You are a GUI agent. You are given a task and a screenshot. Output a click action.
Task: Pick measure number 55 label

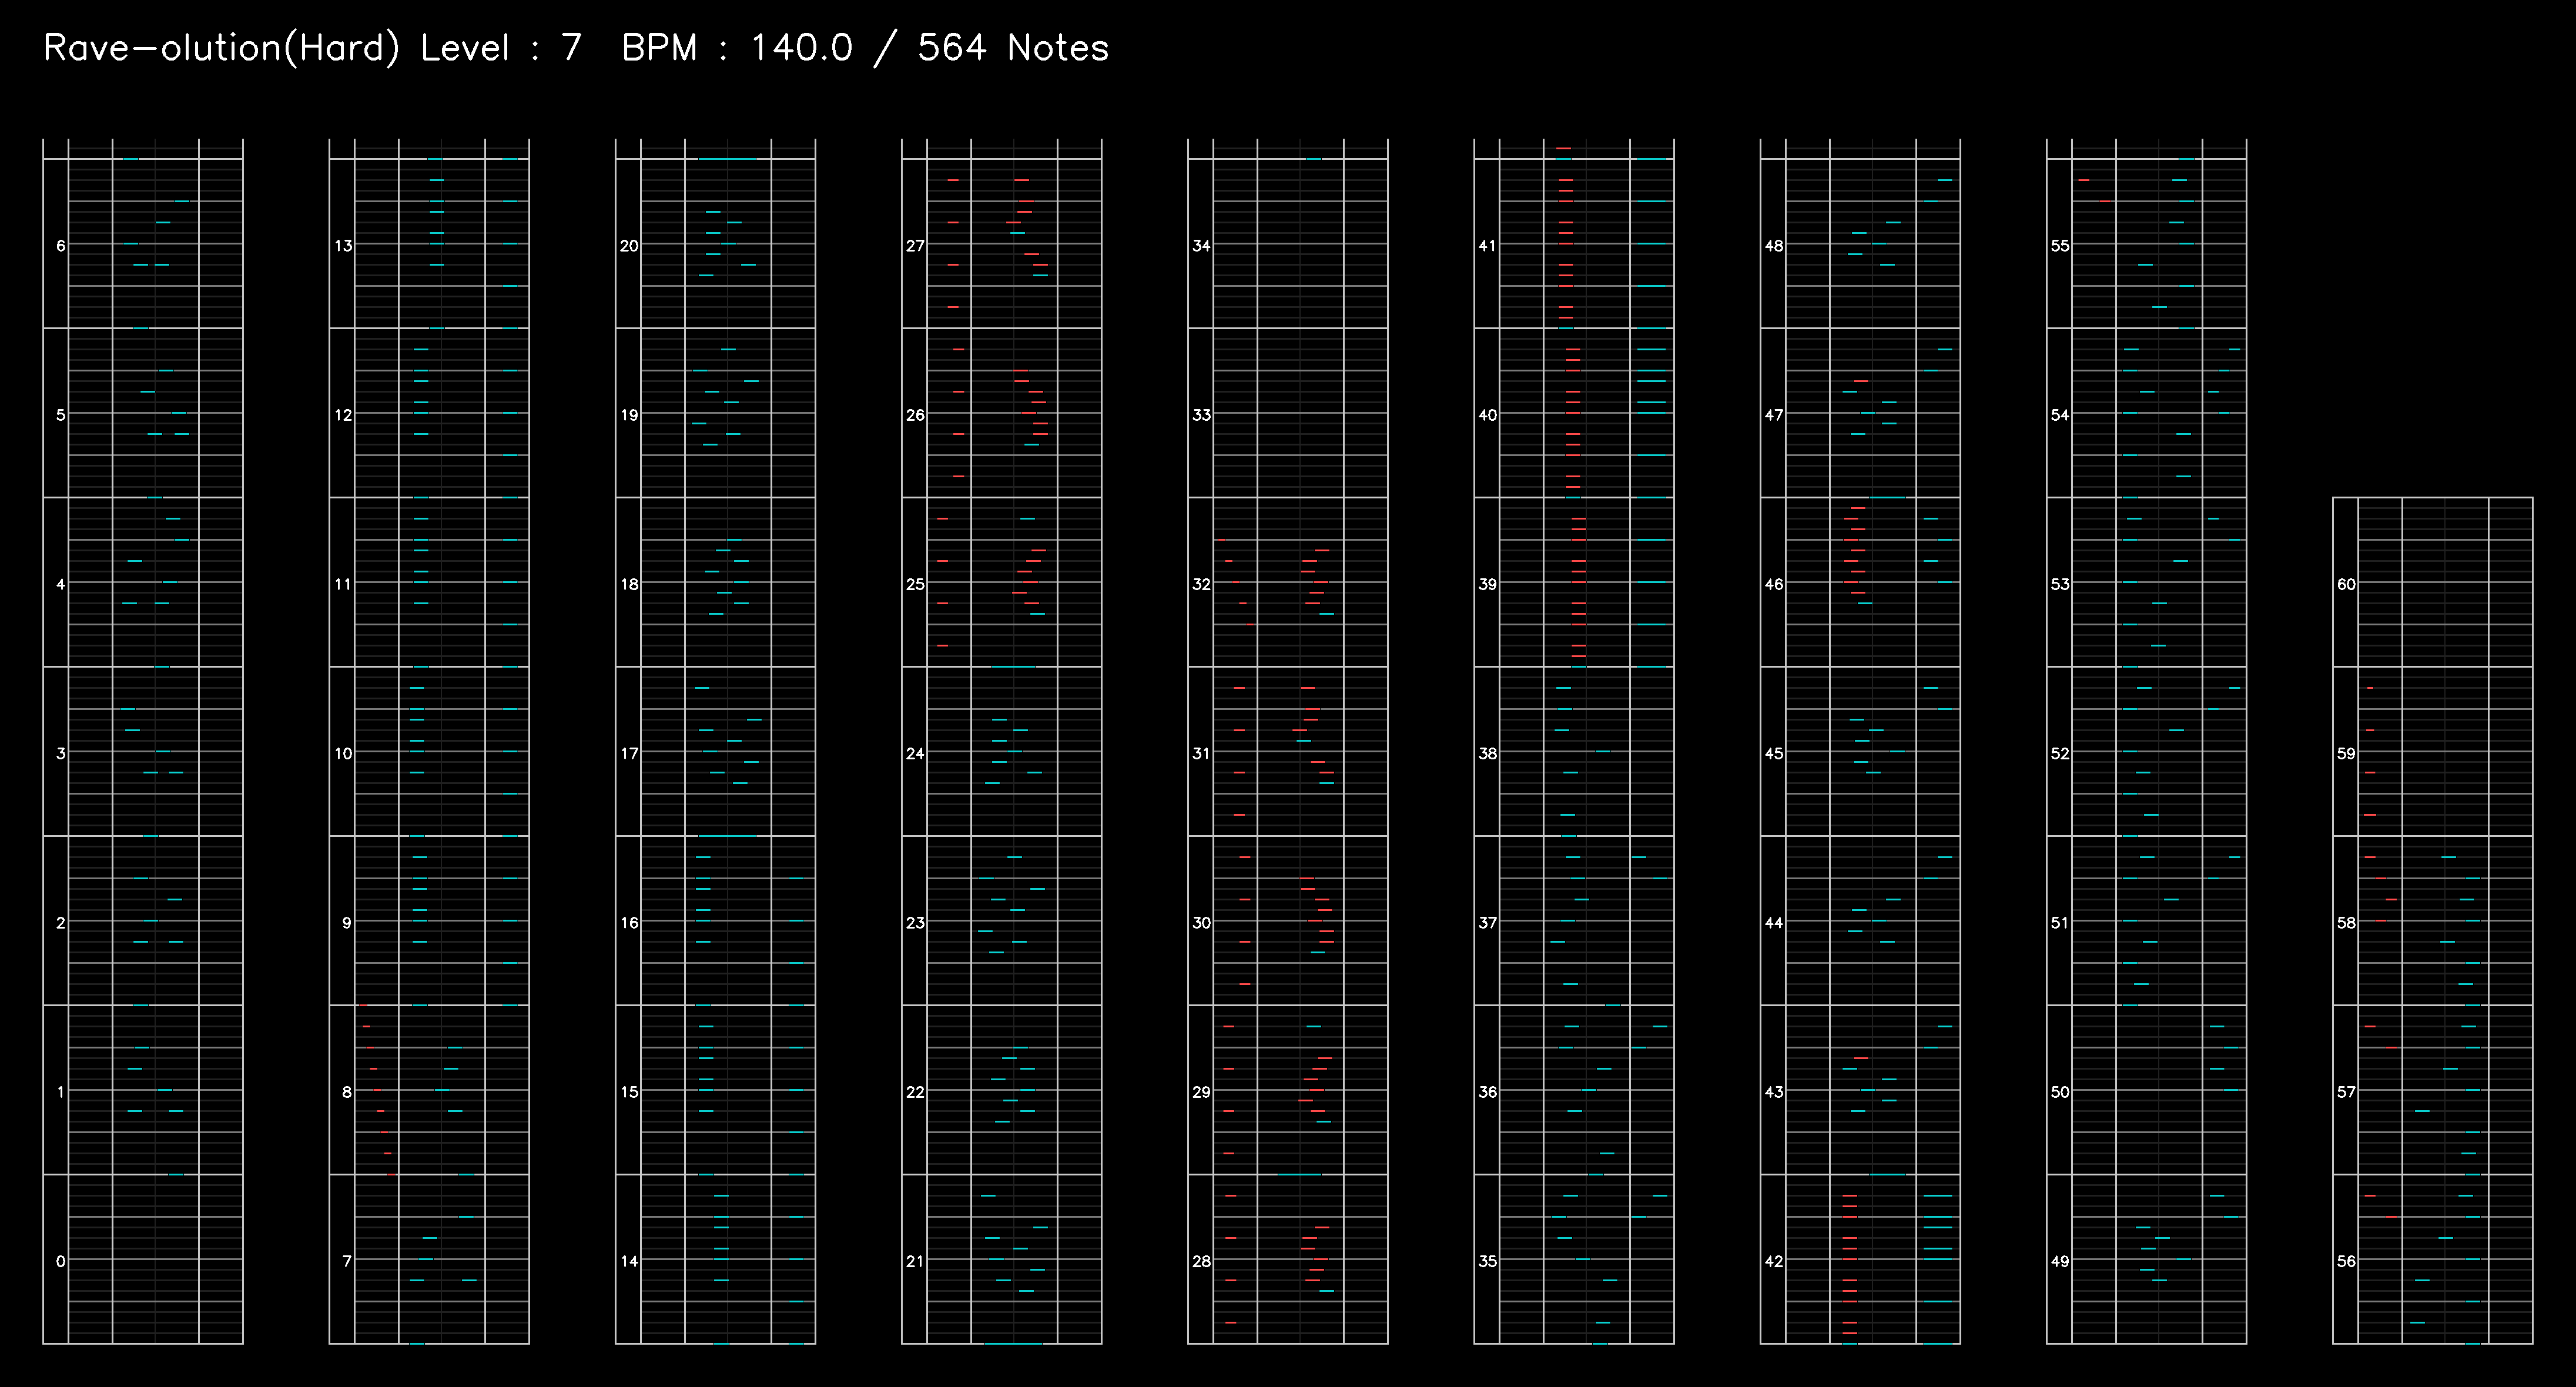pyautogui.click(x=2060, y=245)
